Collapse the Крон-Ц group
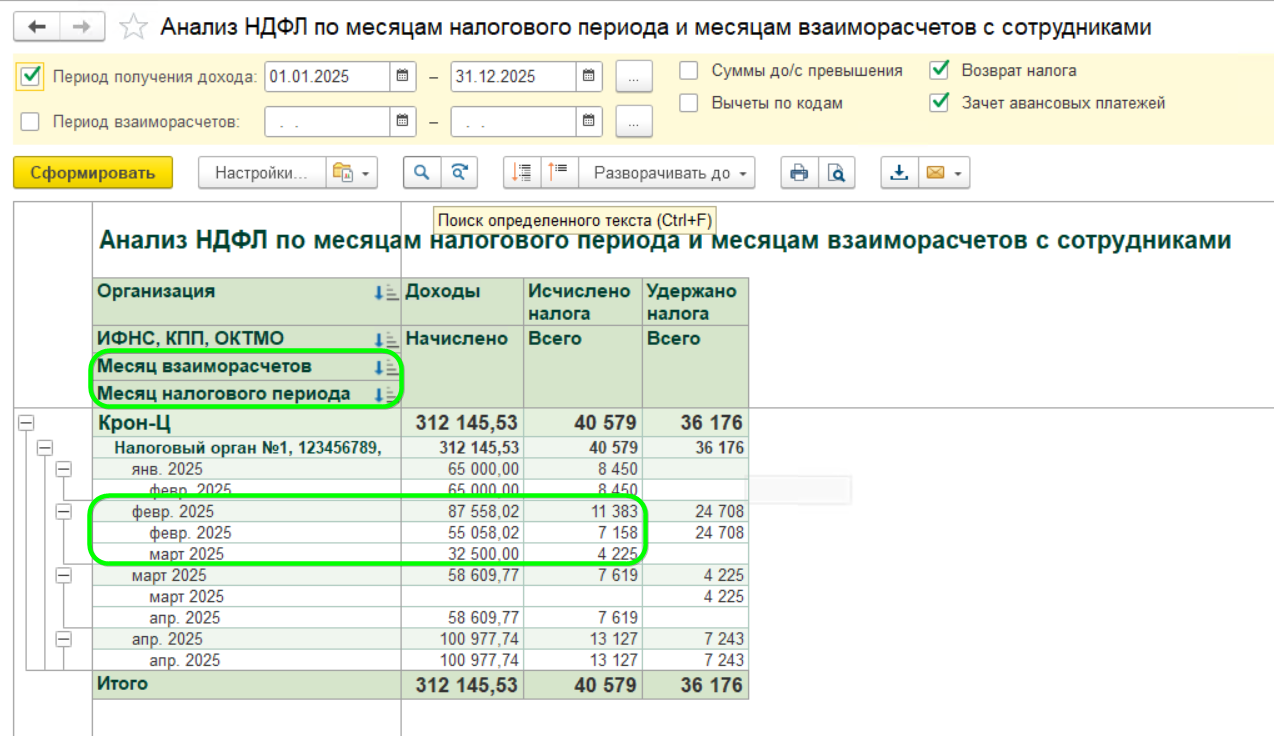Viewport: 1274px width, 736px height. [26, 424]
